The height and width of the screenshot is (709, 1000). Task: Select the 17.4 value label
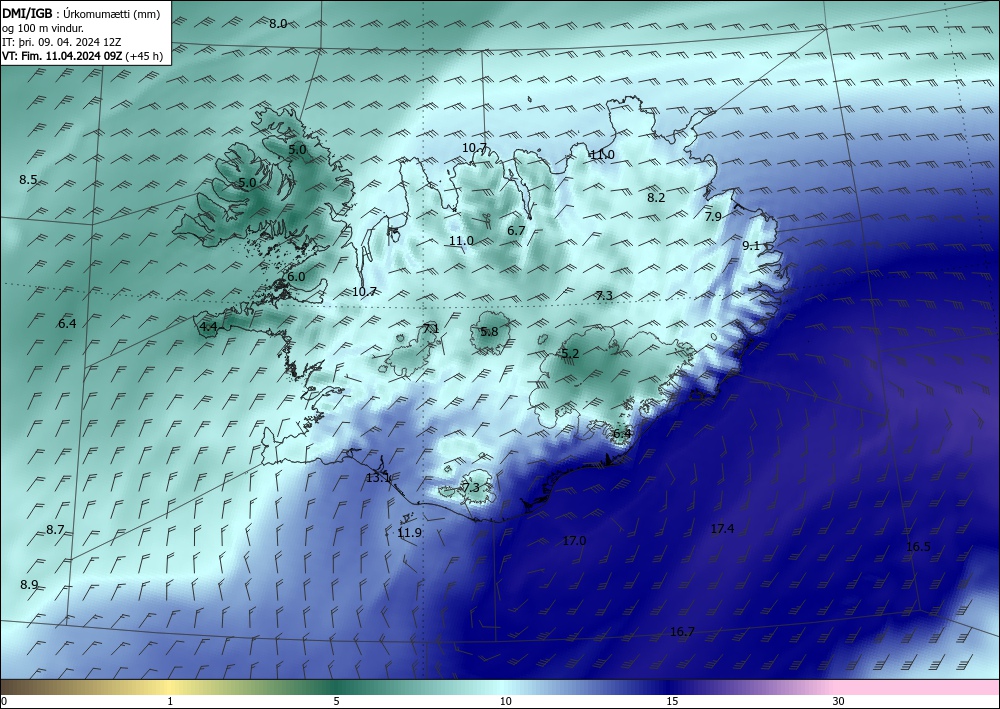[722, 529]
